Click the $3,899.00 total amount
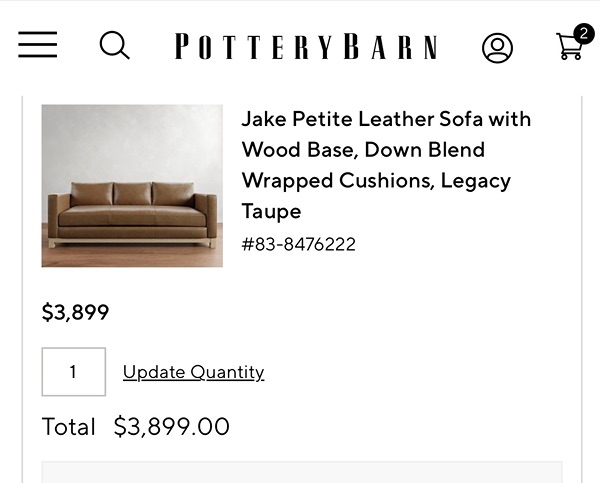The image size is (600, 483). pos(171,427)
